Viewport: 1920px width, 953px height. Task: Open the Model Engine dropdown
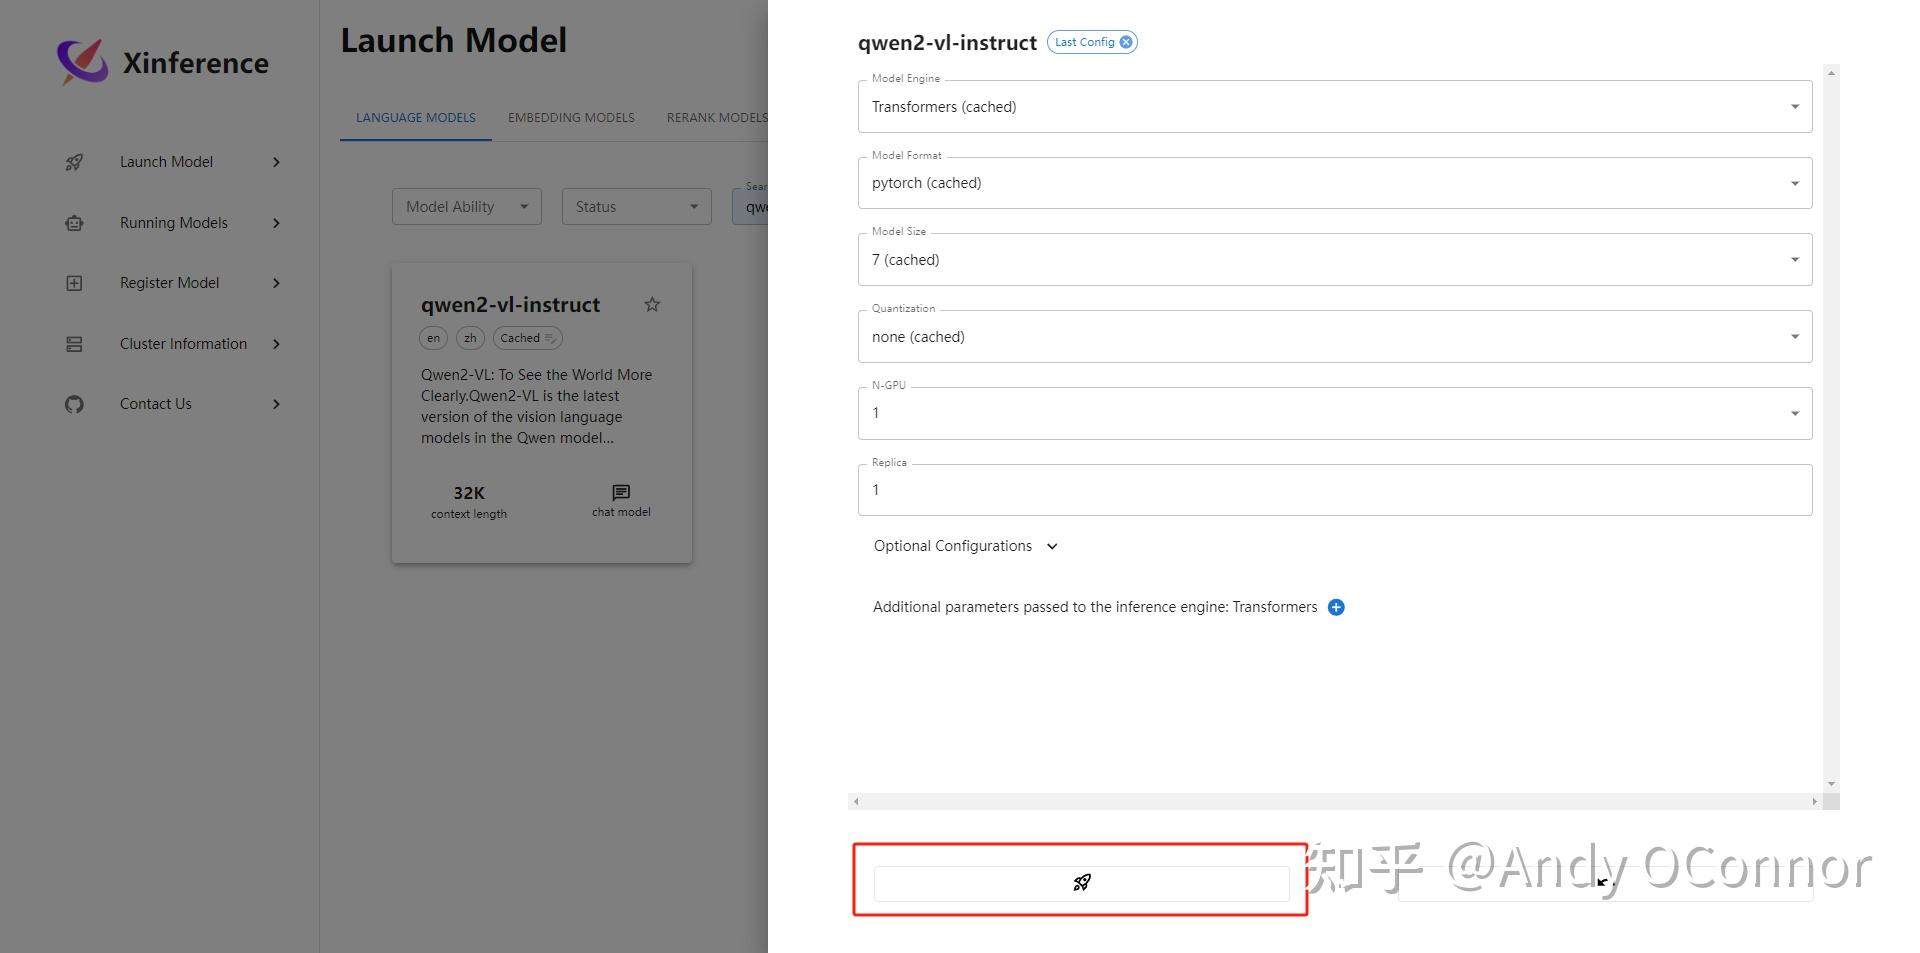tap(1794, 106)
